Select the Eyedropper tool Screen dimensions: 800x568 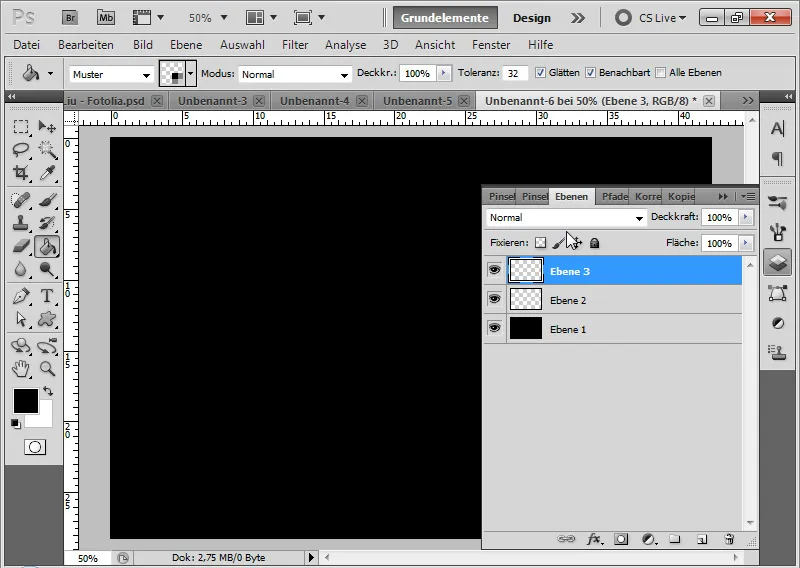47,173
